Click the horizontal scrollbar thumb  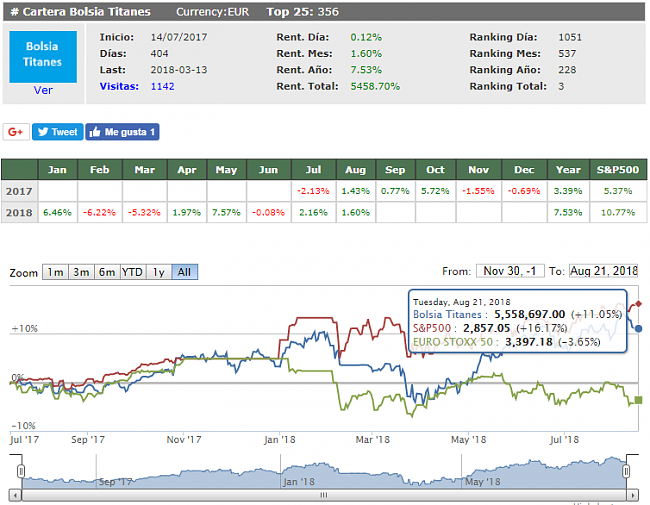tap(324, 495)
